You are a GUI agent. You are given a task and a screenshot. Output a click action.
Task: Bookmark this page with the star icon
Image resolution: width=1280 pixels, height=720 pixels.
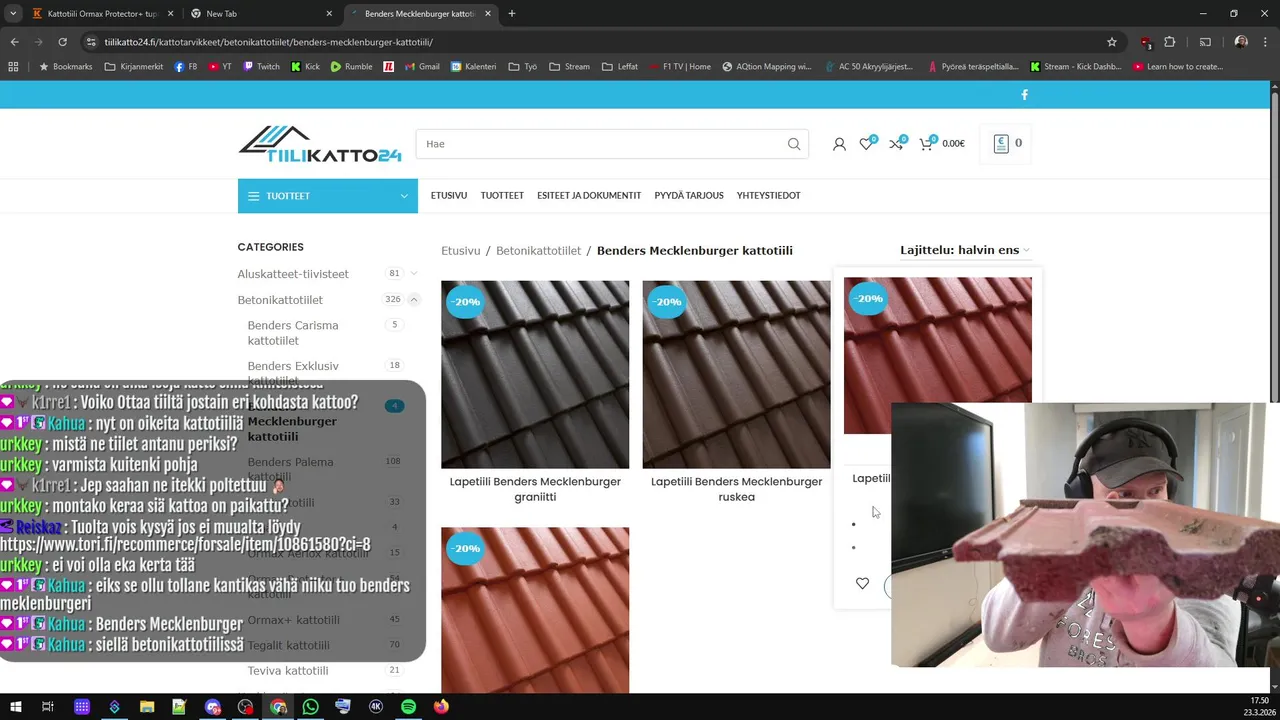(1112, 42)
